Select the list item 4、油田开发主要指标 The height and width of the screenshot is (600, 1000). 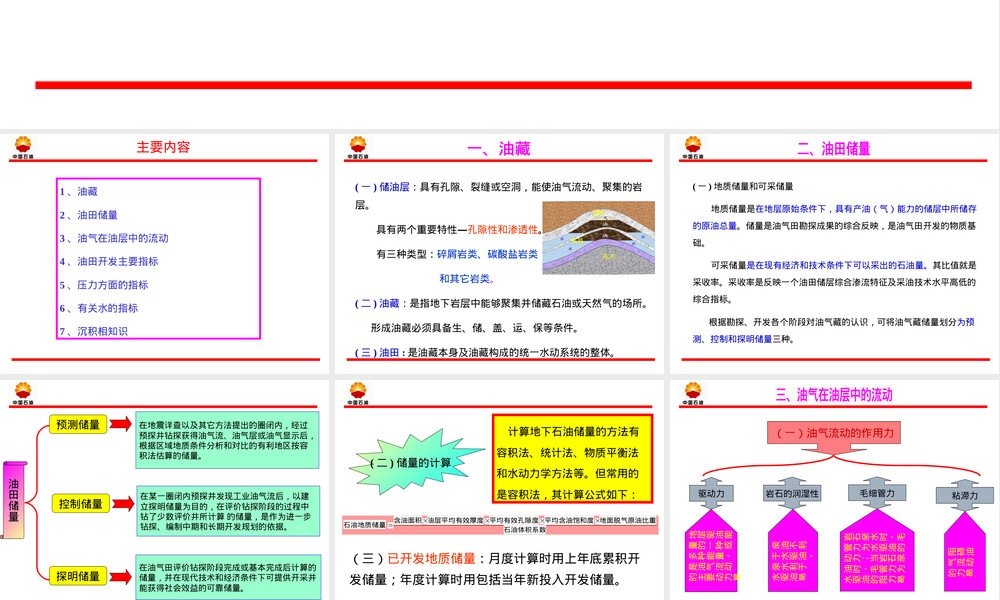tap(109, 261)
